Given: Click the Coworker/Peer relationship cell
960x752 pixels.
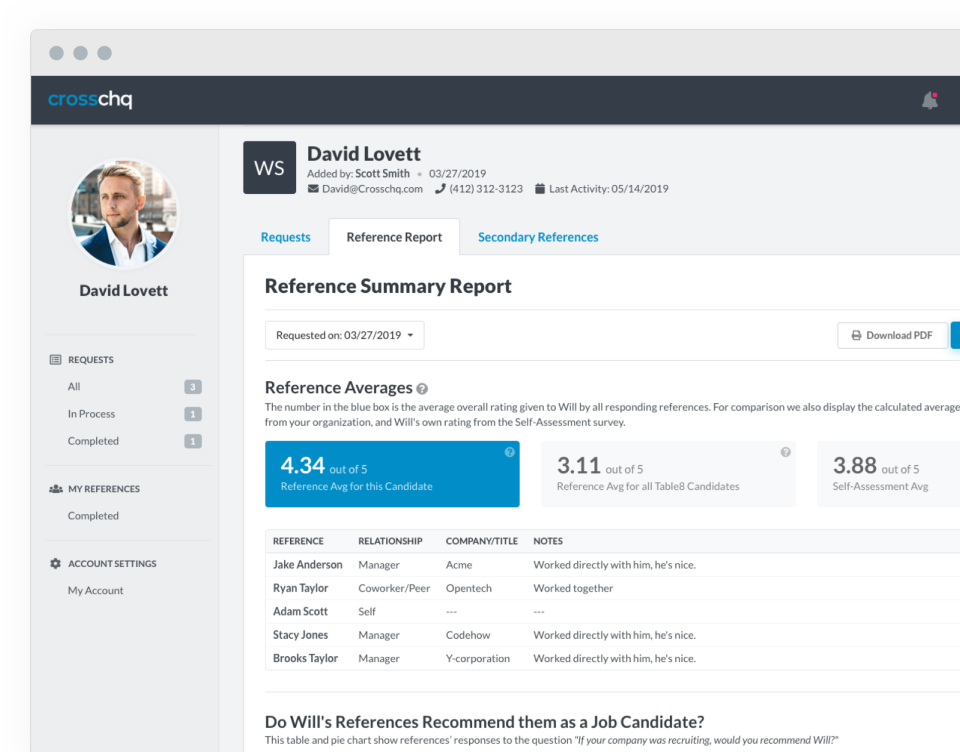Looking at the screenshot, I should (394, 588).
